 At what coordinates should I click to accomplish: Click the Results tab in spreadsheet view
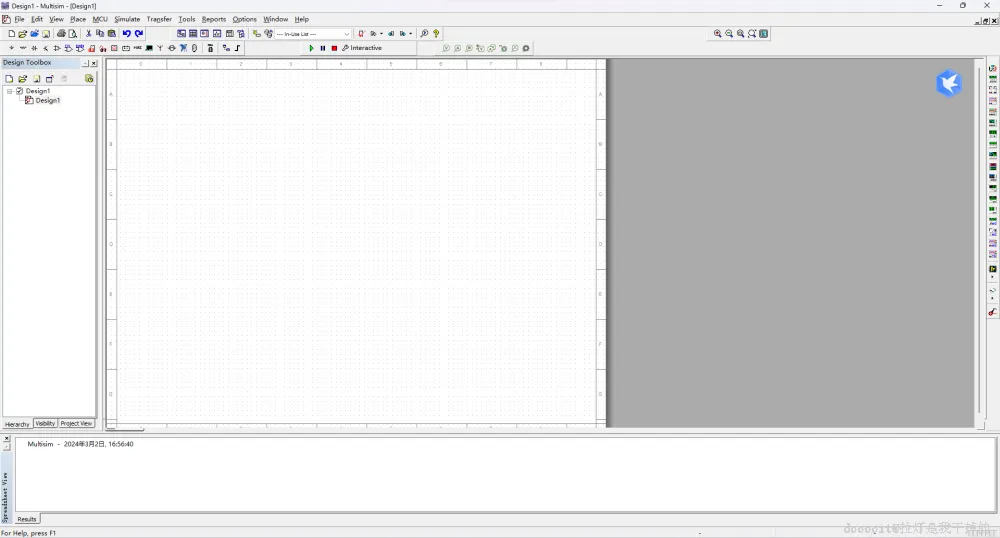[x=27, y=519]
